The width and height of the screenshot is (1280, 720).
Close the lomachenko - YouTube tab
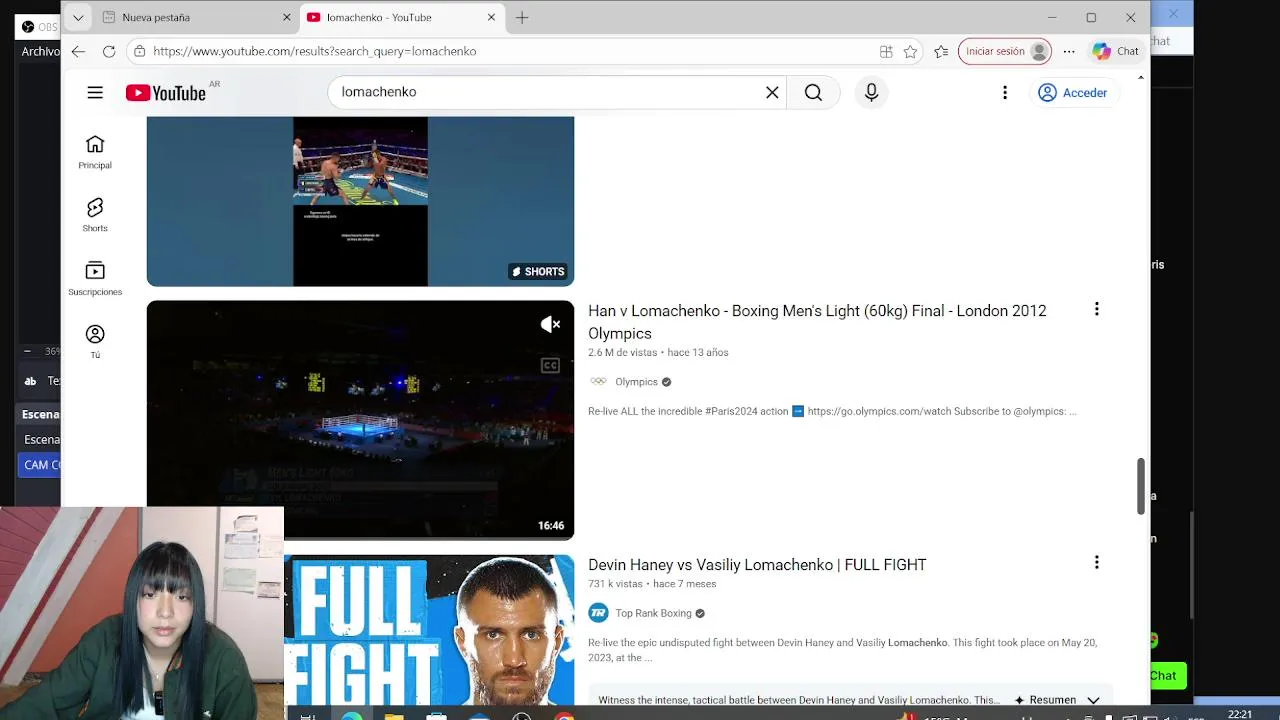[491, 17]
